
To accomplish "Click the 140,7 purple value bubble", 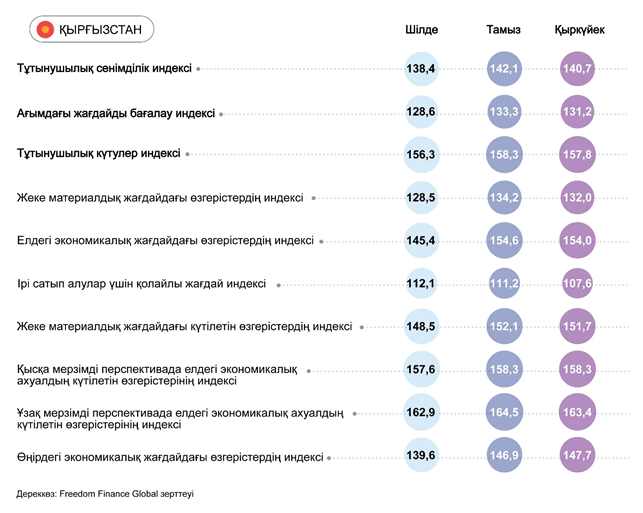I will pyautogui.click(x=578, y=69).
